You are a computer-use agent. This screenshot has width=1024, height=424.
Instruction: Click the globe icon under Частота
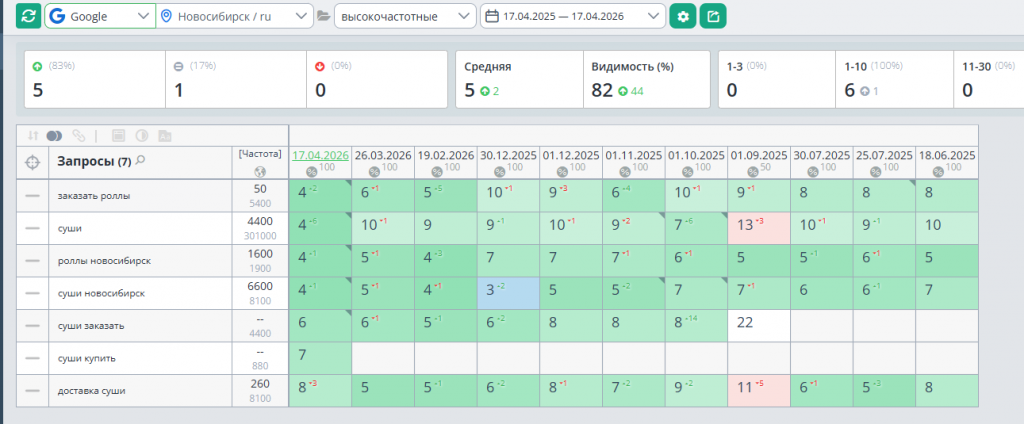click(260, 172)
